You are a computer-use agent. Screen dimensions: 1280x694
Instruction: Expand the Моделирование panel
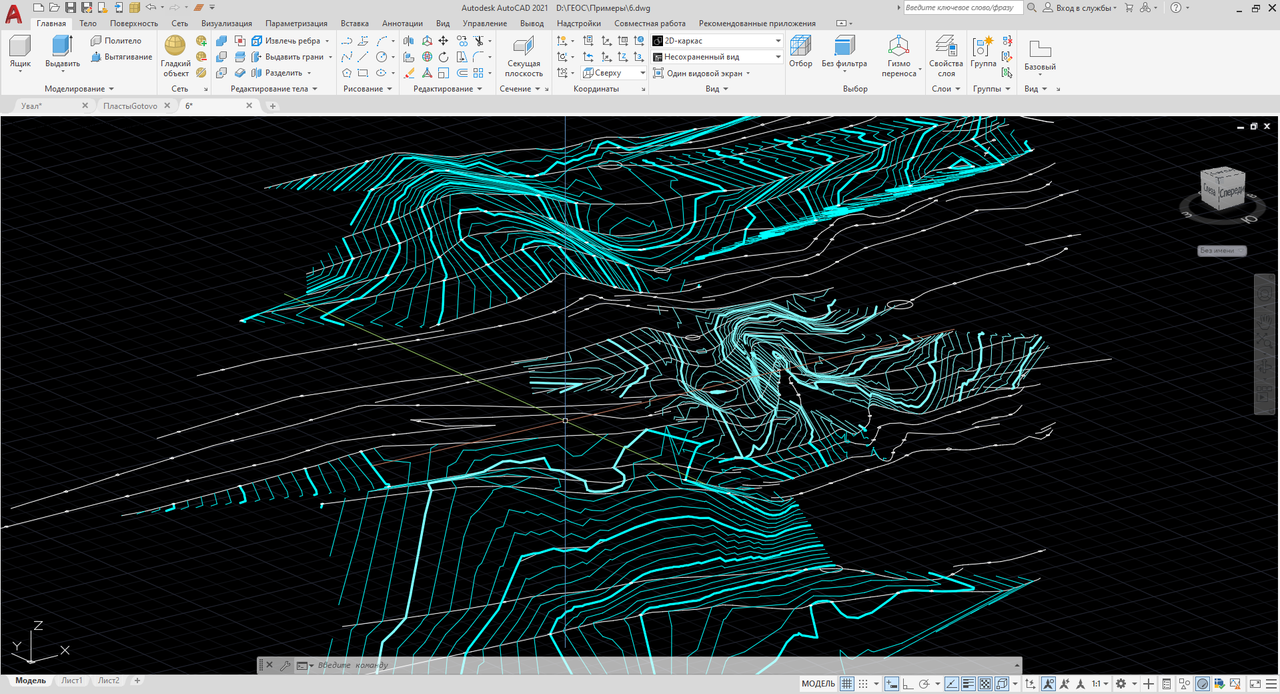pyautogui.click(x=79, y=89)
